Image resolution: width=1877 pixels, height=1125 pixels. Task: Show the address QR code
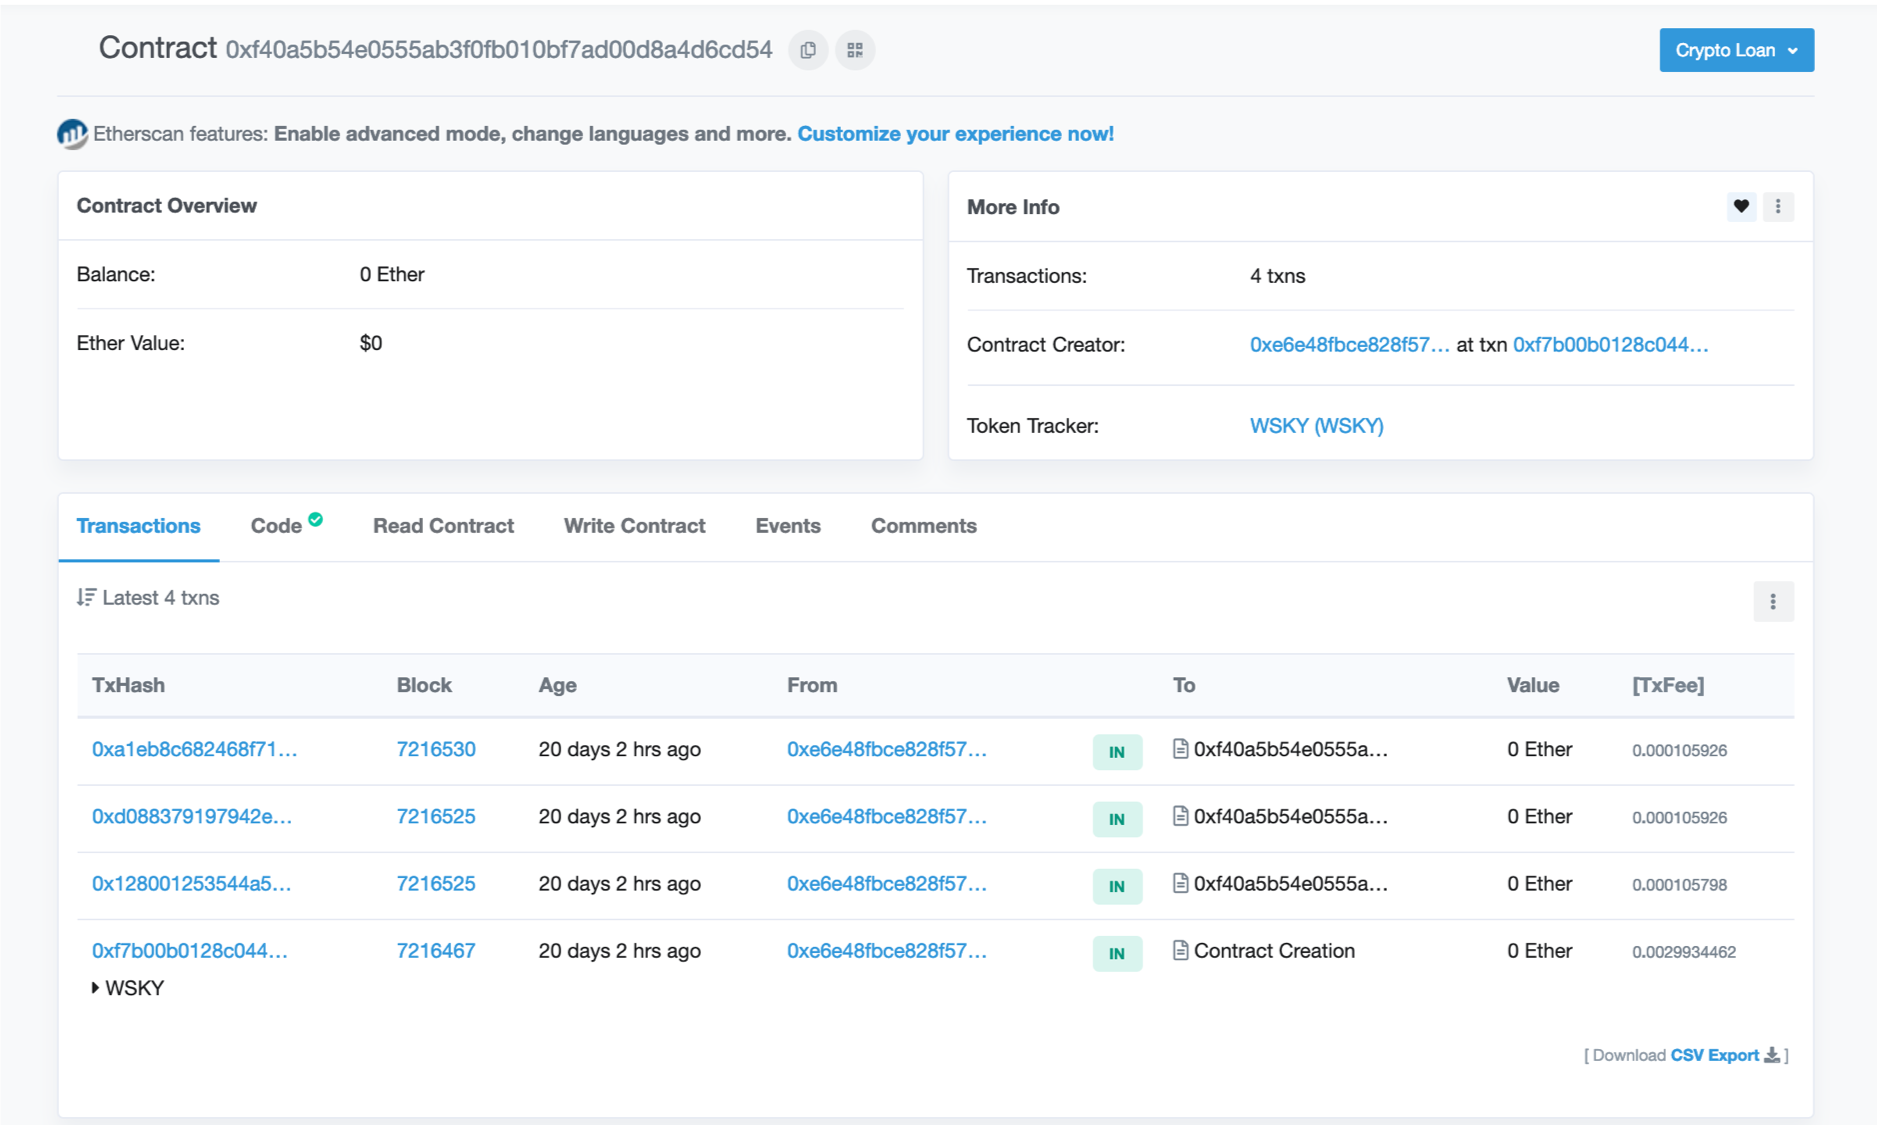pyautogui.click(x=855, y=50)
